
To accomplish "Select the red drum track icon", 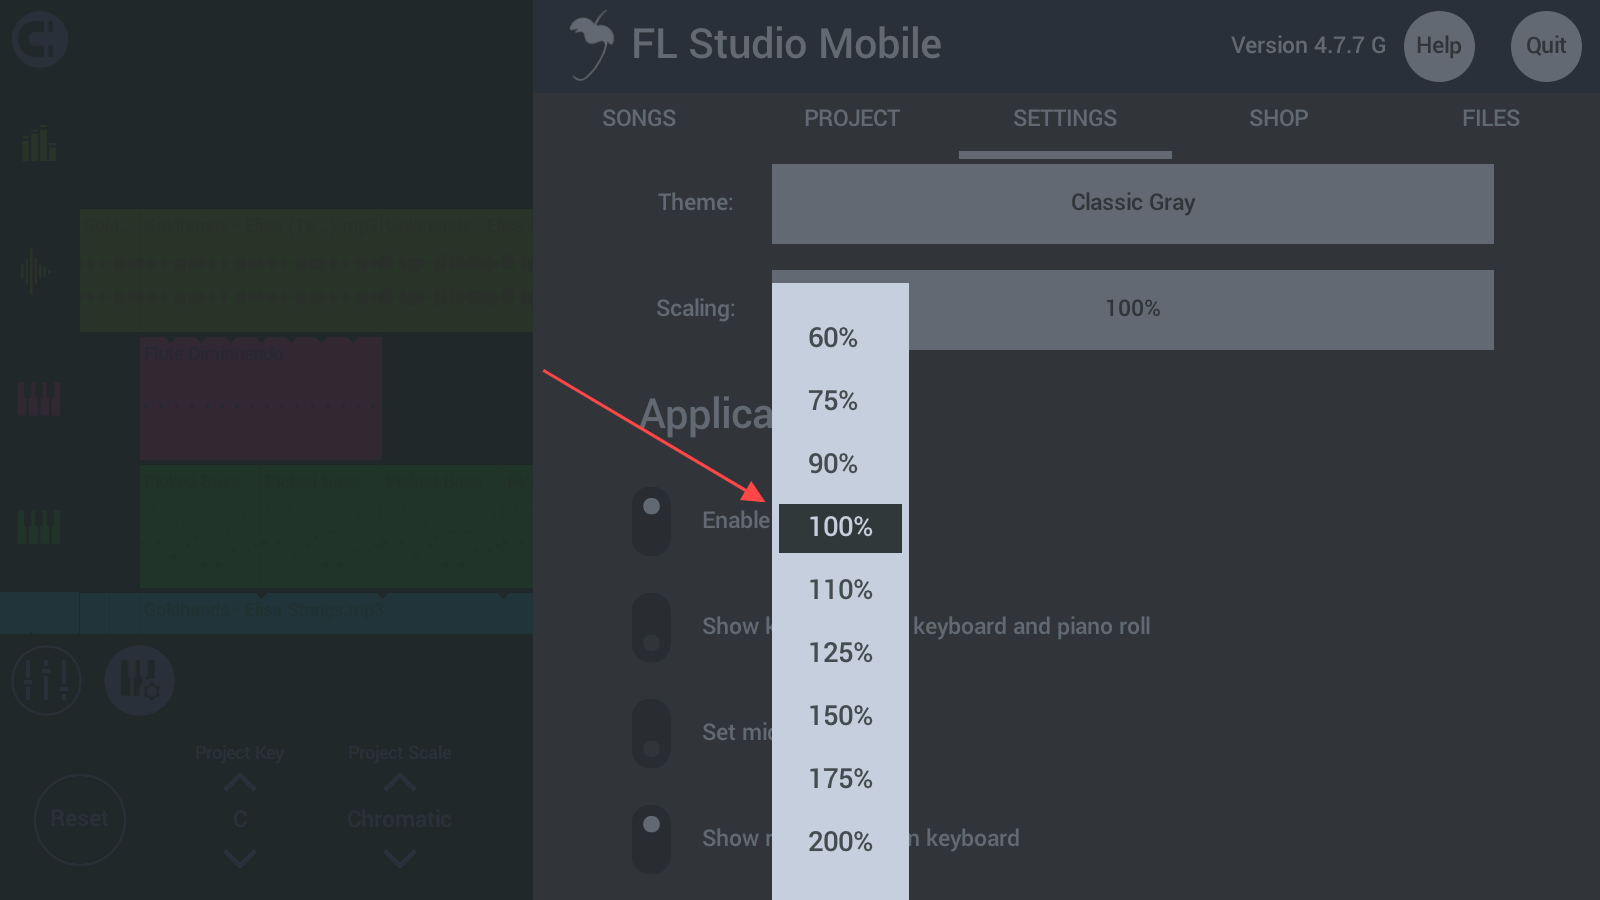I will point(39,398).
